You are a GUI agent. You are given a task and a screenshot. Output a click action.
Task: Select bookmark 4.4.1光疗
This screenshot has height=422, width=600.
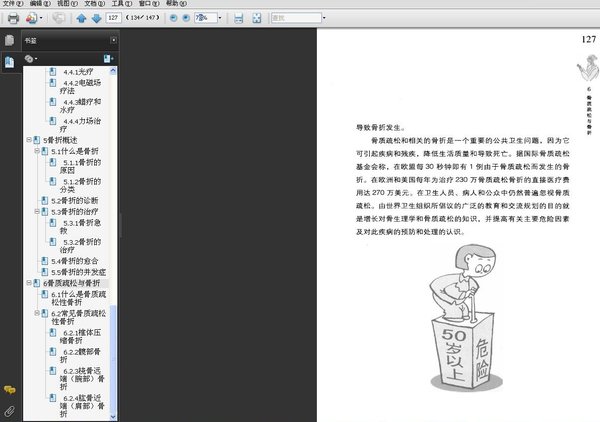[x=78, y=72]
